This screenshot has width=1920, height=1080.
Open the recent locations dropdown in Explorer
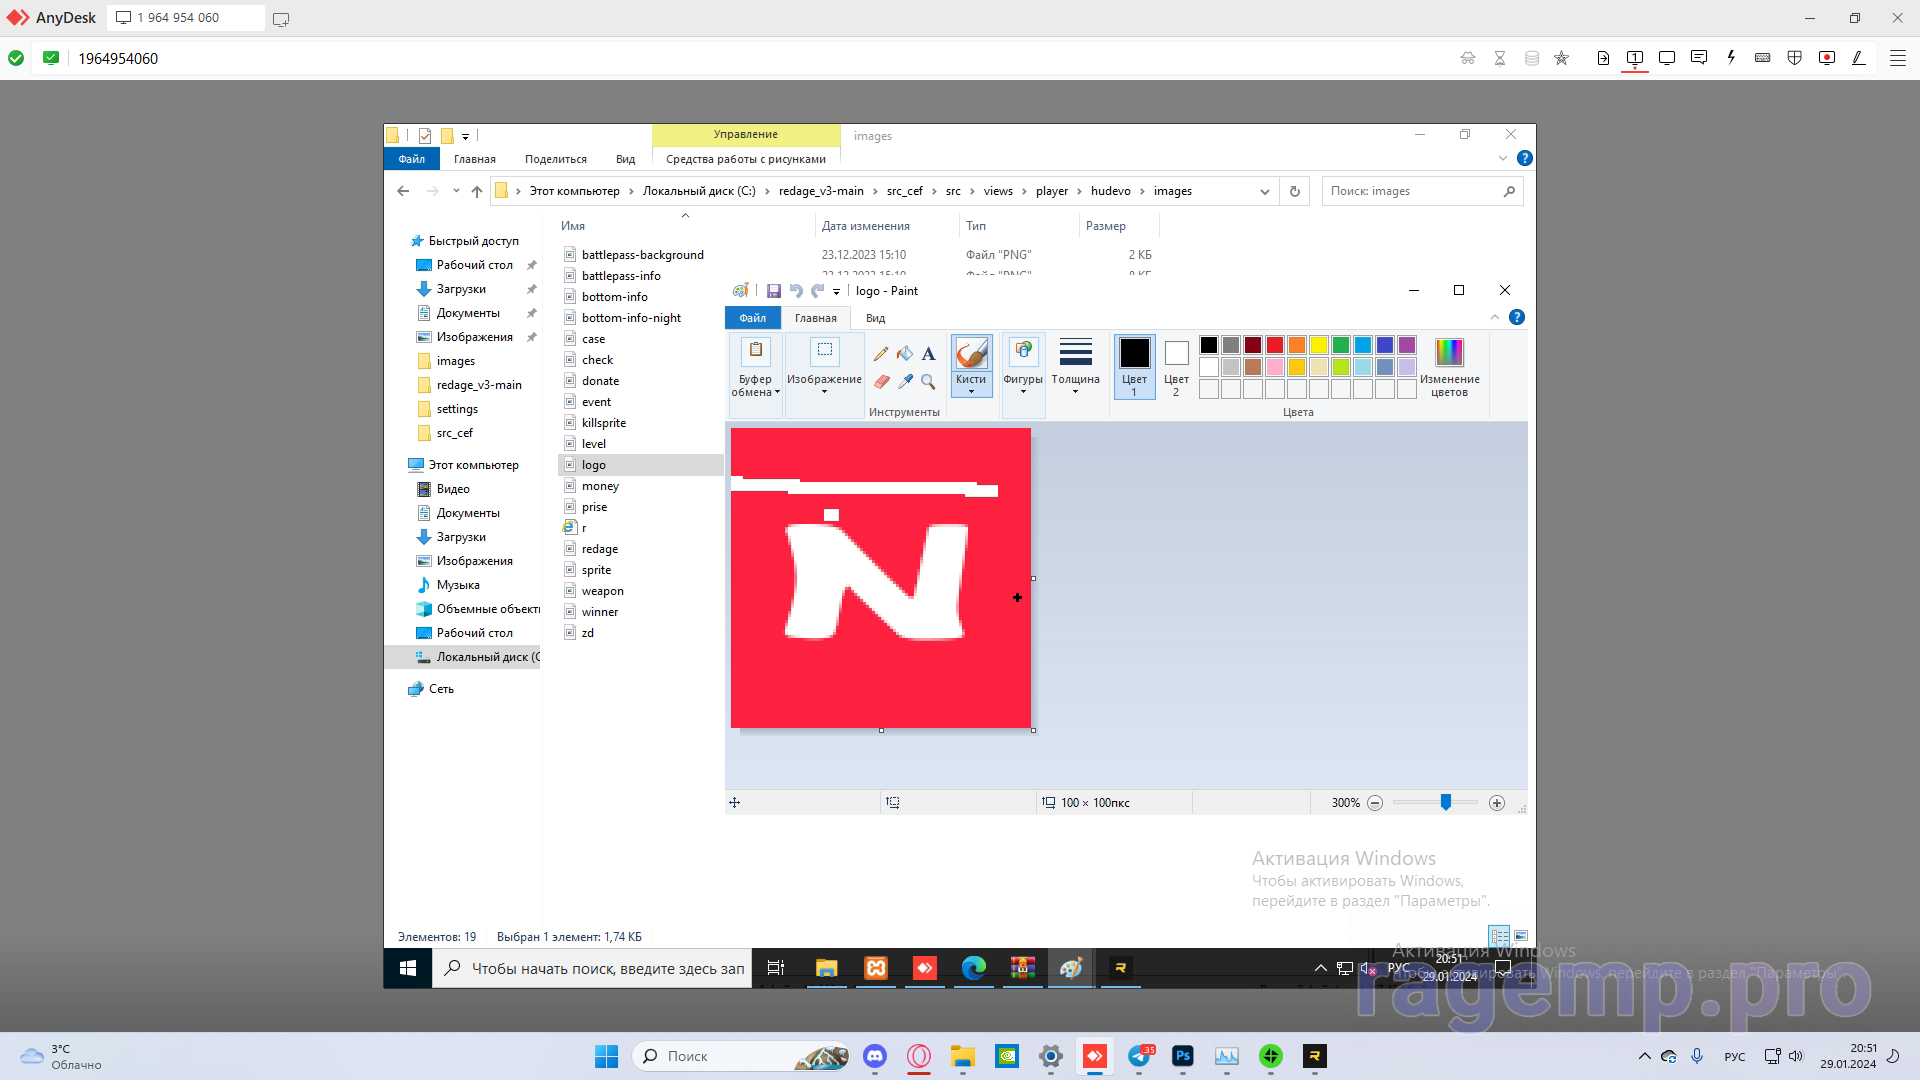click(x=456, y=191)
